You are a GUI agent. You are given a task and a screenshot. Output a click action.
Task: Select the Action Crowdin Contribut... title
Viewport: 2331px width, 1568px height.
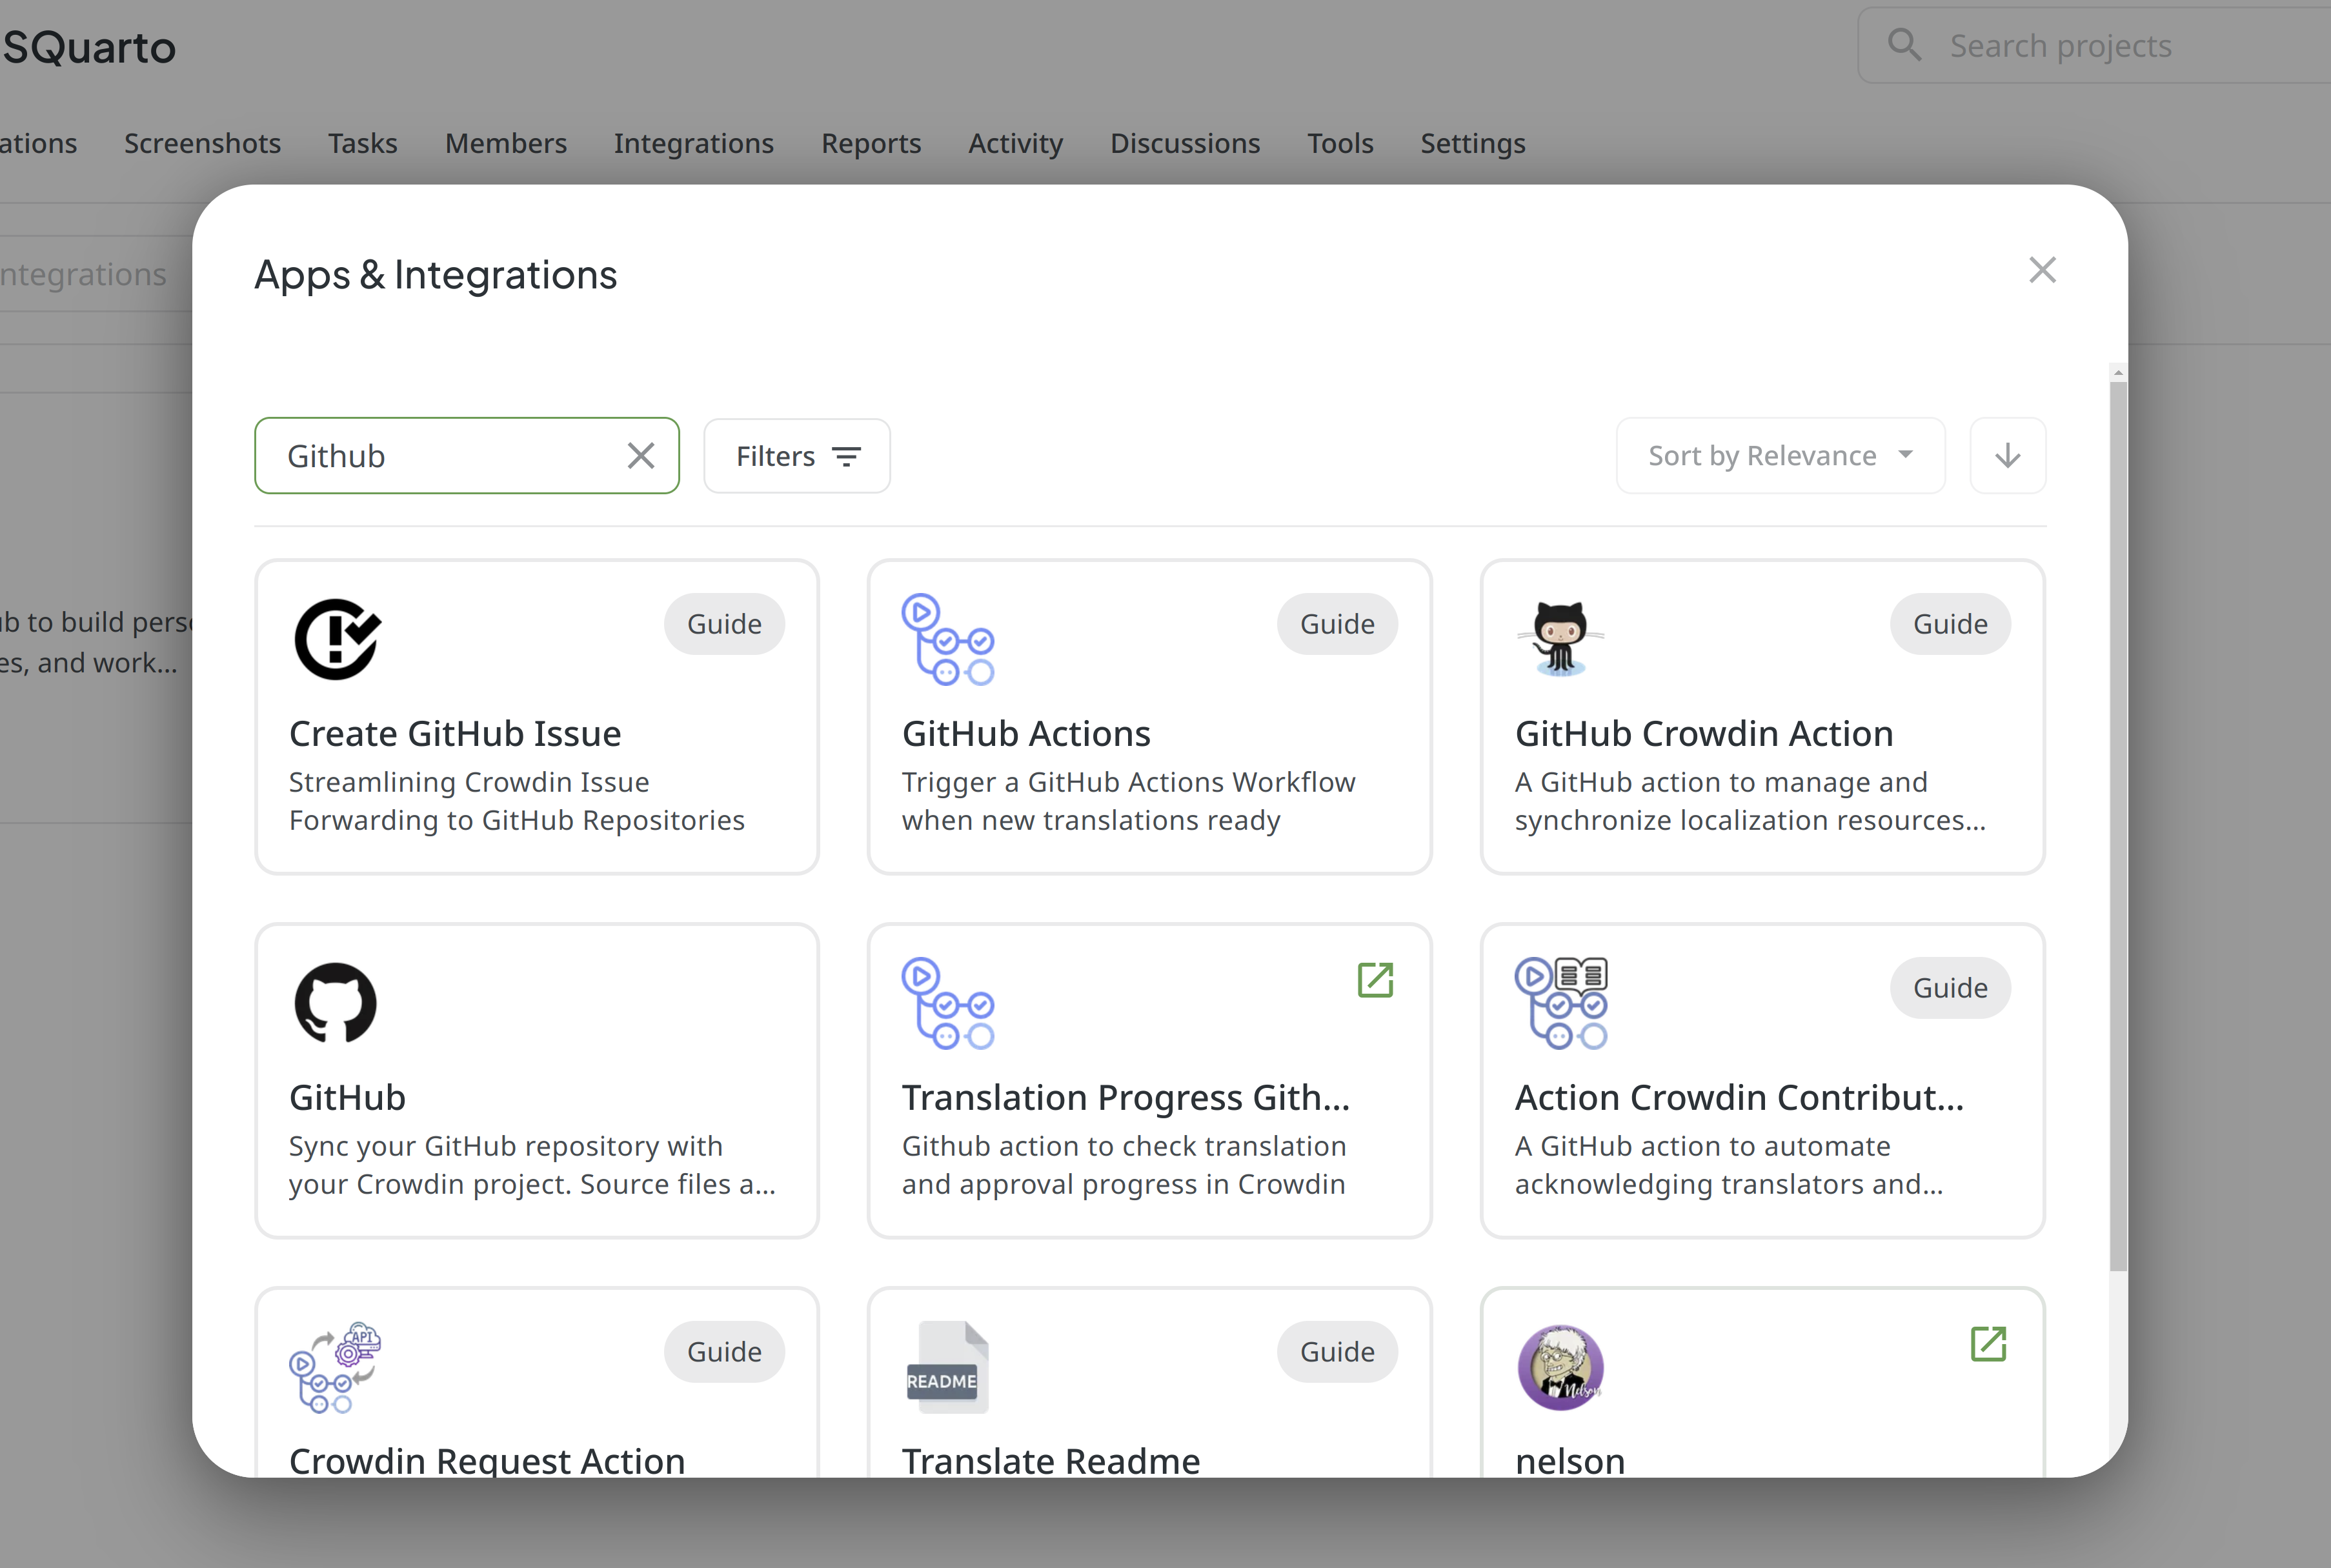[x=1739, y=1098]
